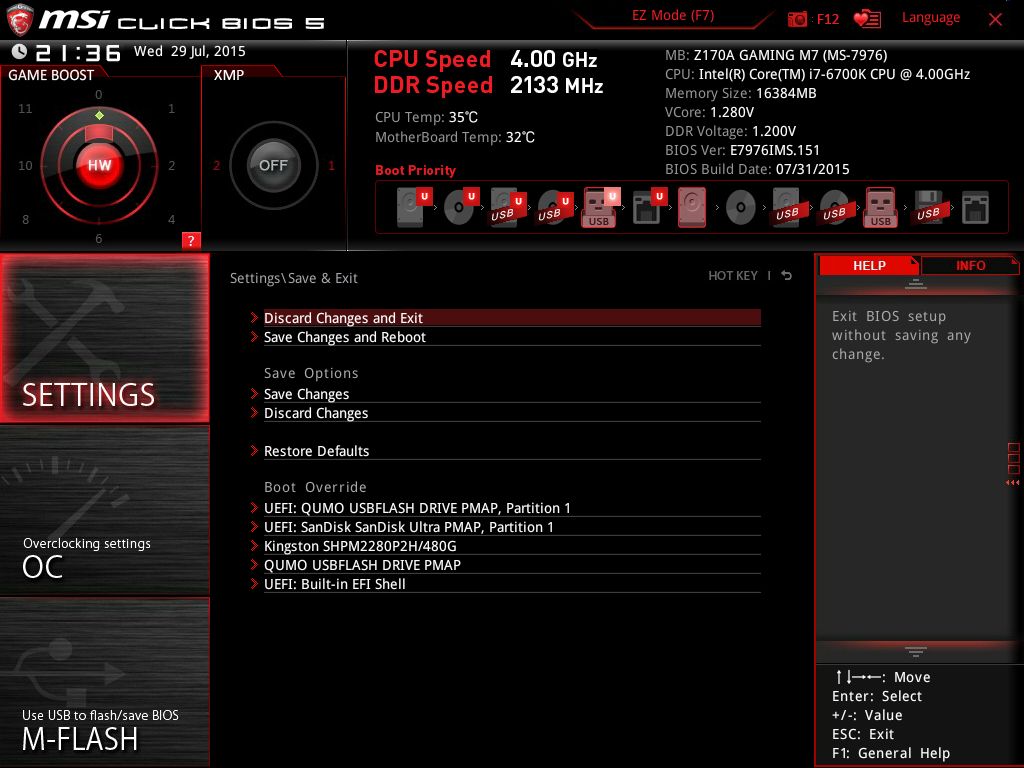Select the UEFI network boot priority icon

(649, 207)
